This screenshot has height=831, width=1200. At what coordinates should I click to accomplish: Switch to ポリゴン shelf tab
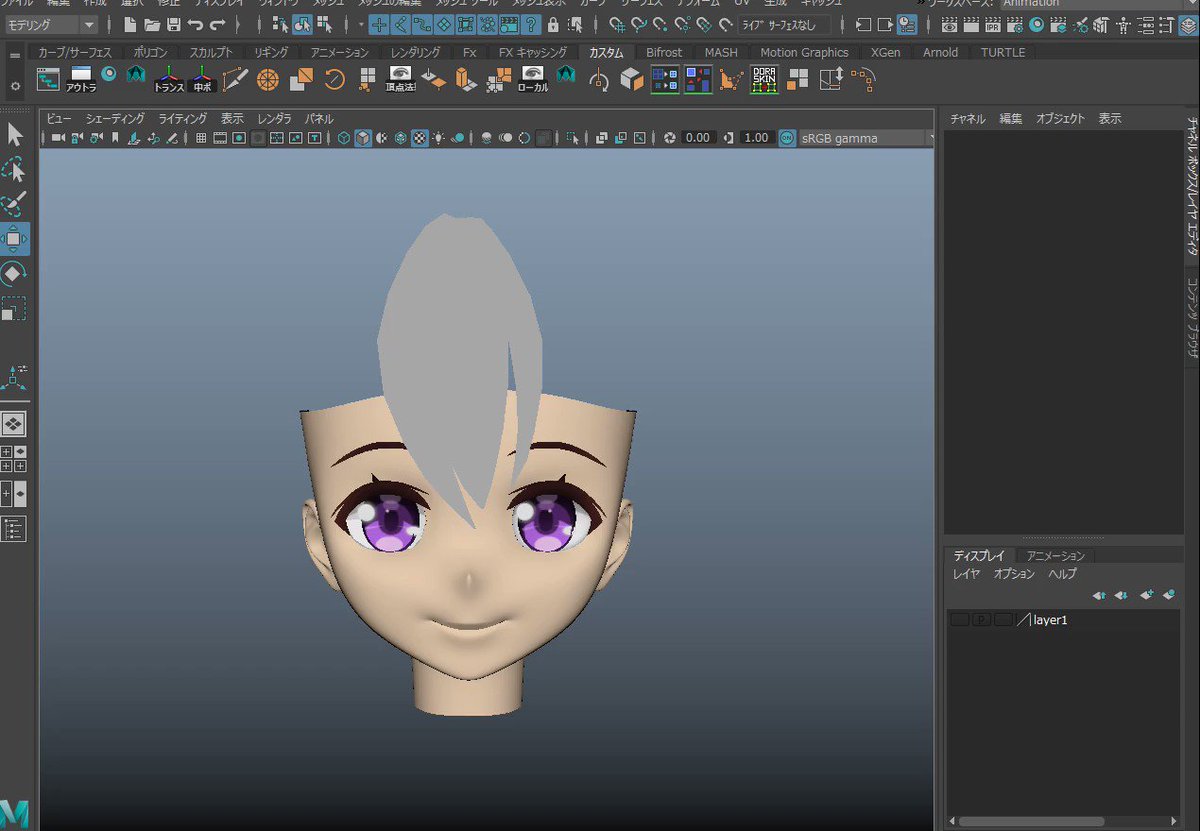(x=151, y=52)
